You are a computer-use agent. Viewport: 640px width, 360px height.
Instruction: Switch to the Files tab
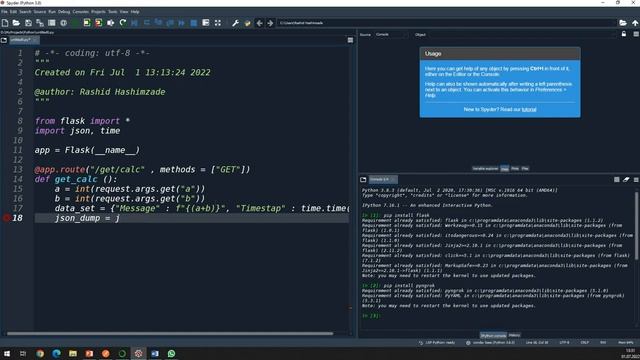pos(525,169)
